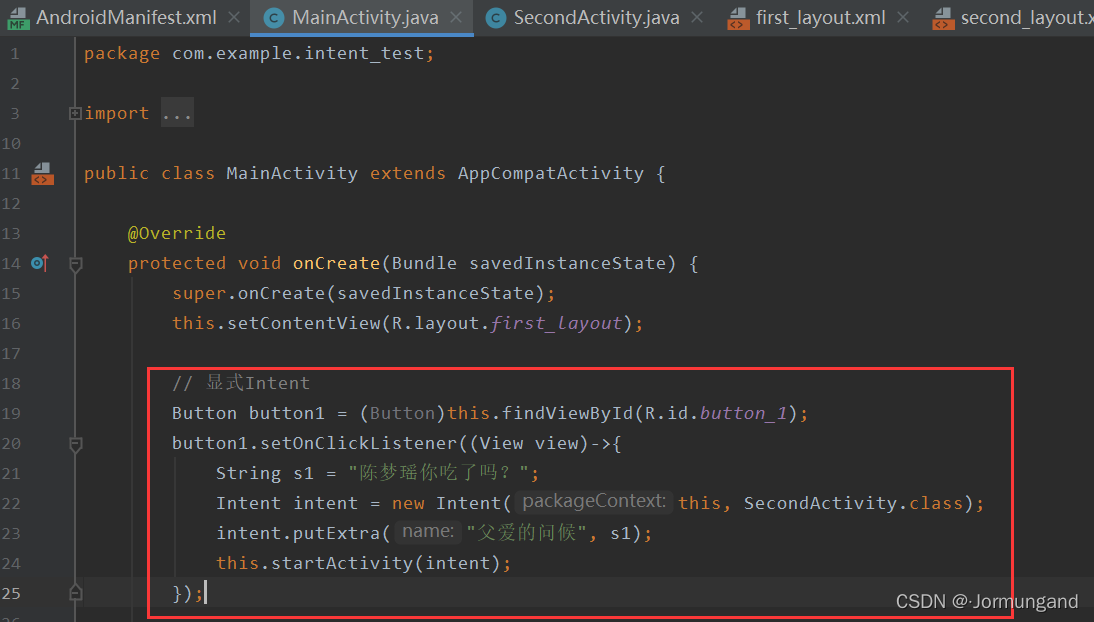Collapse the onCreate method fold marker
The height and width of the screenshot is (622, 1094).
pyautogui.click(x=75, y=264)
